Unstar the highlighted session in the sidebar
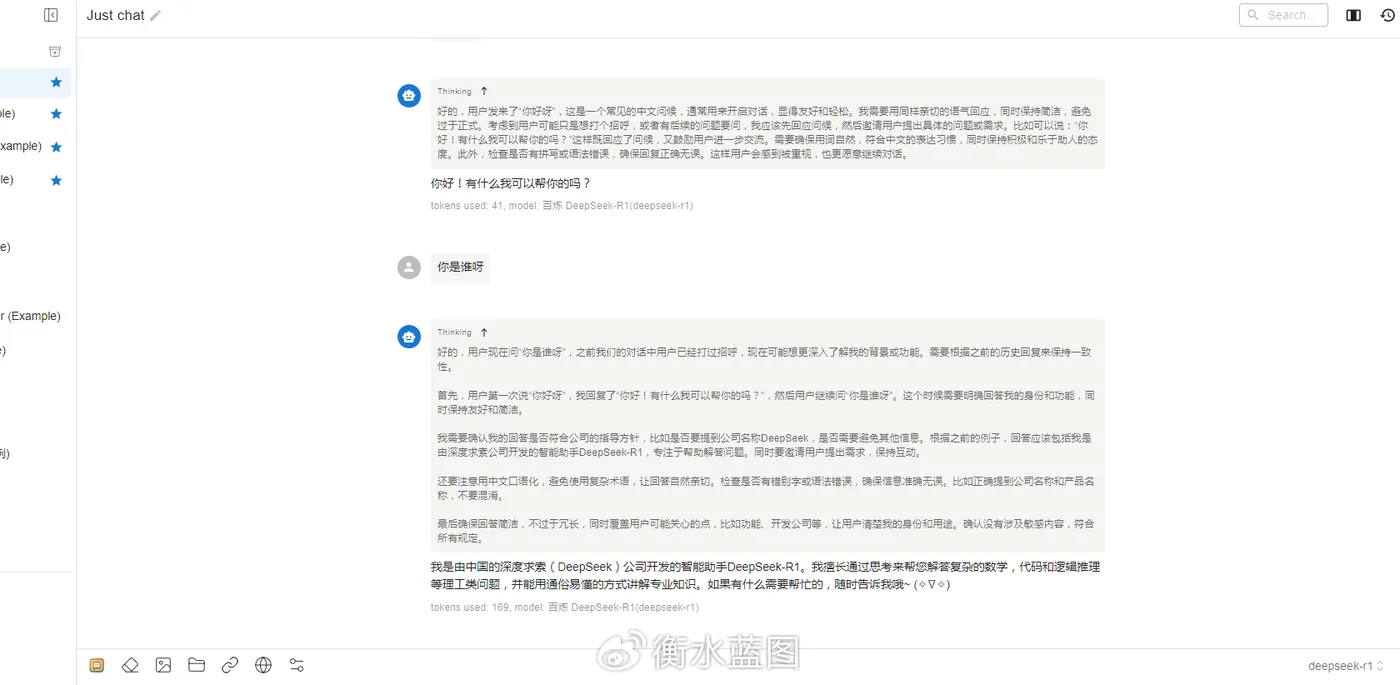The height and width of the screenshot is (685, 1400). [56, 82]
